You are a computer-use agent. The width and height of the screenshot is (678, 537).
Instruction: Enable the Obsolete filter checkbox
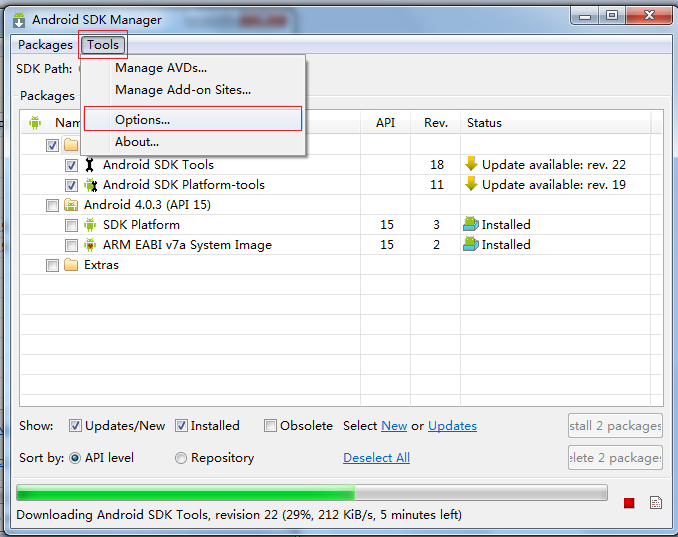(270, 426)
